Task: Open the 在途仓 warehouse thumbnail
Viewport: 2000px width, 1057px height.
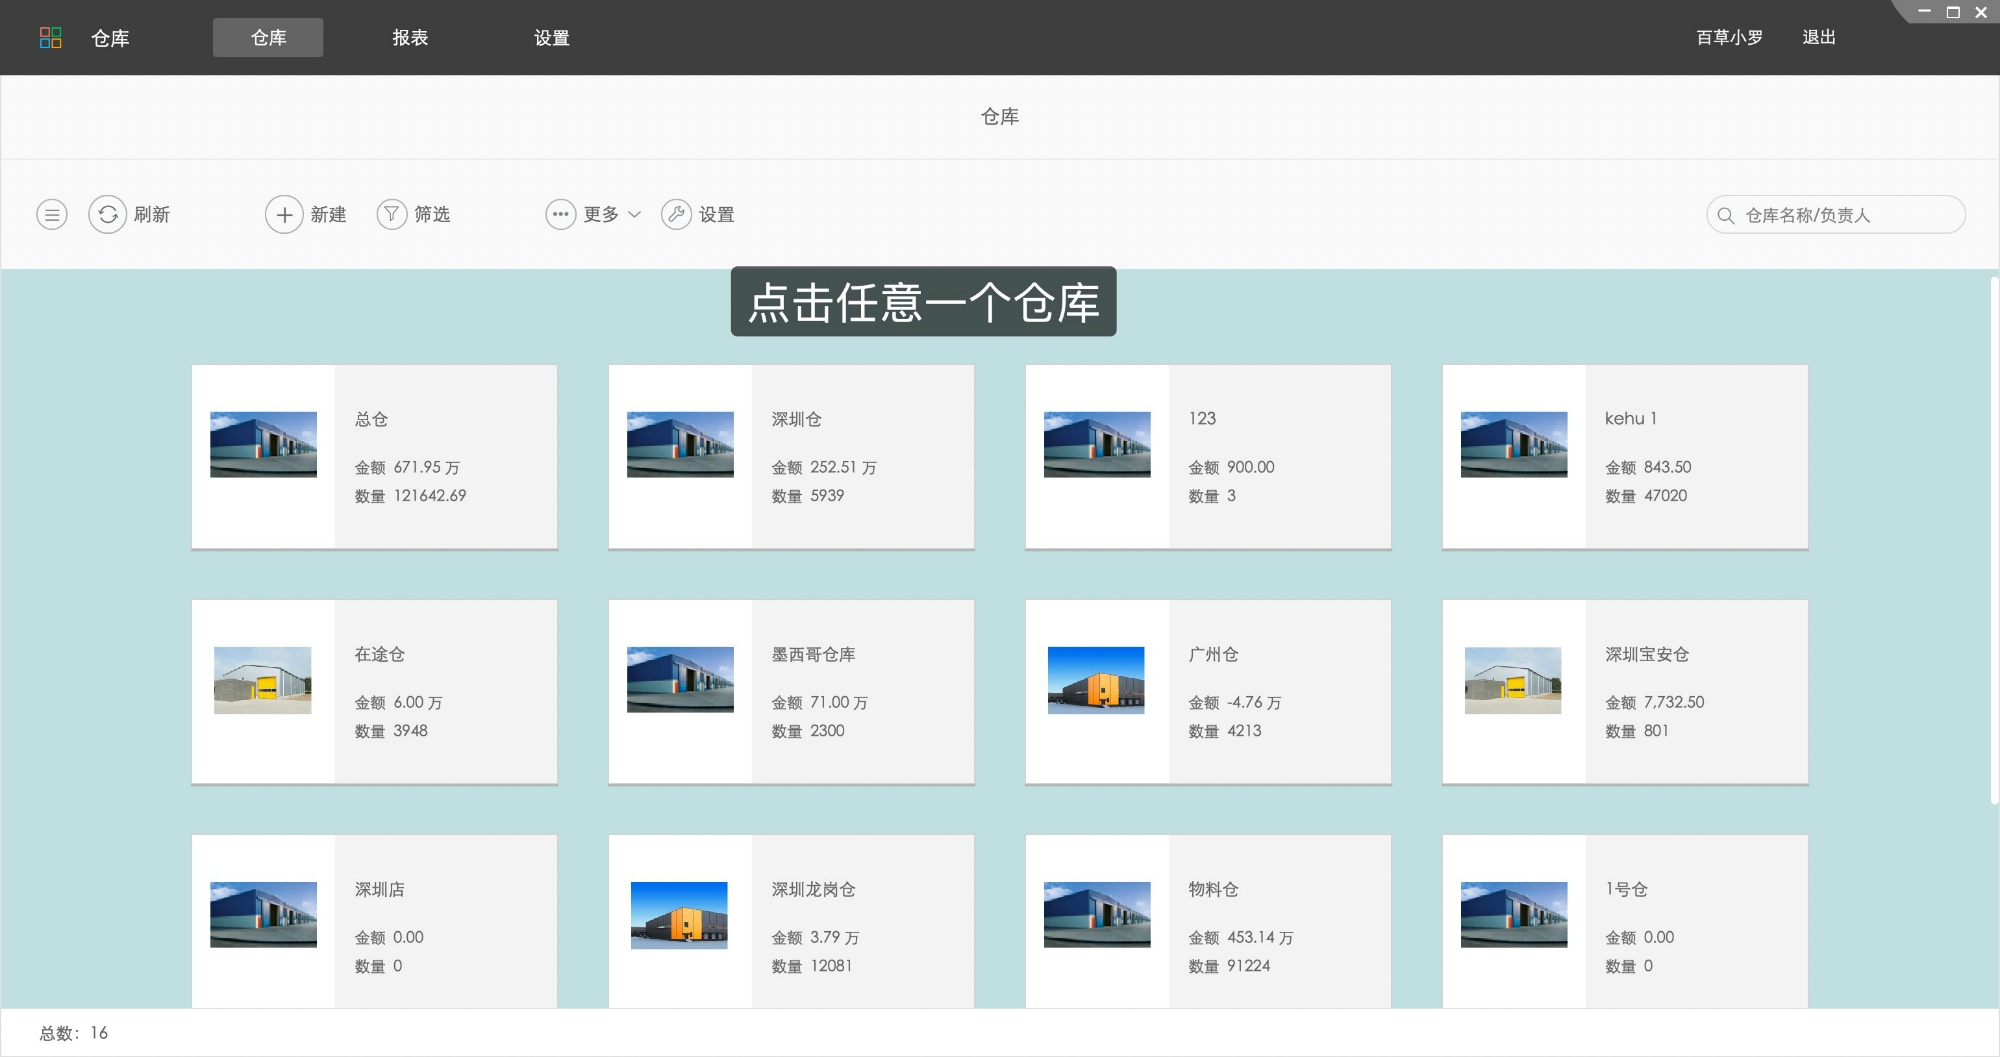Action: click(263, 680)
